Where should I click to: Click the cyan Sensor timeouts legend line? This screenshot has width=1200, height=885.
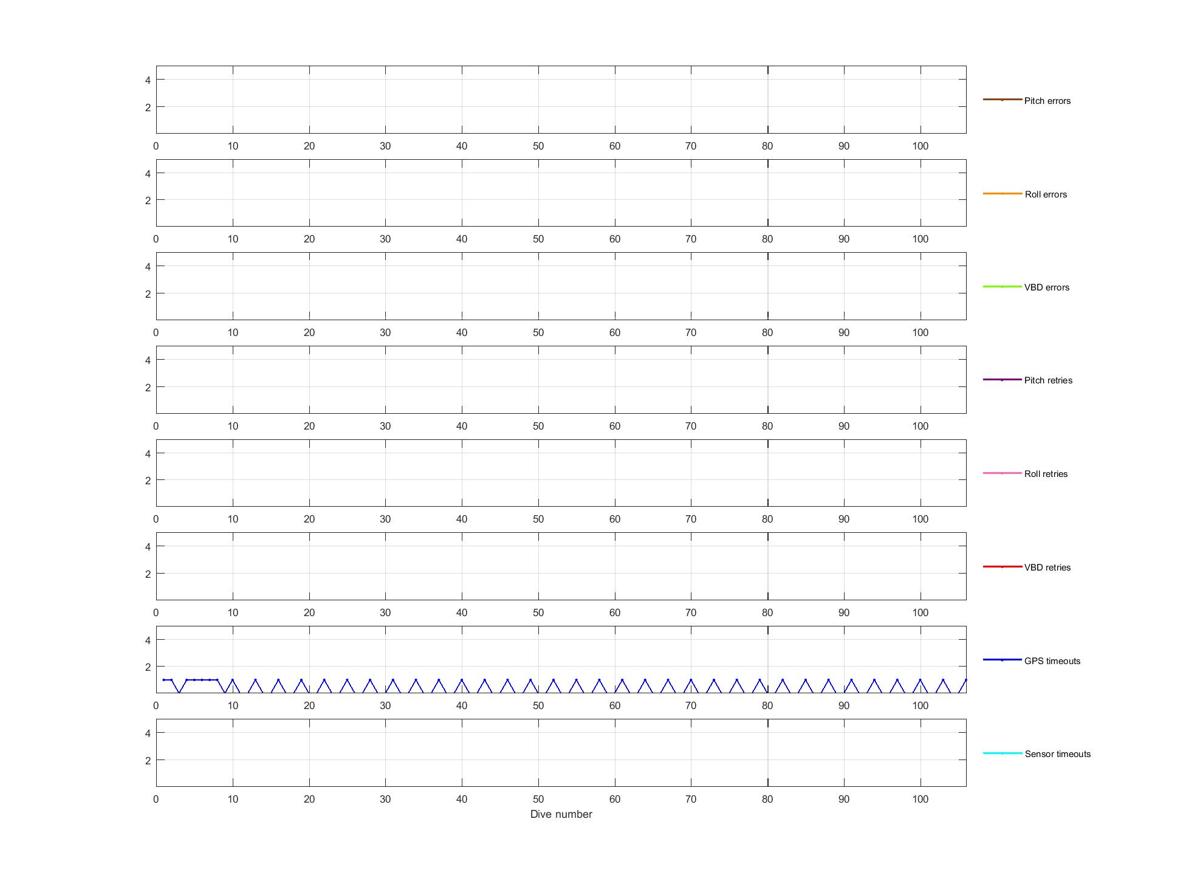tap(1002, 753)
